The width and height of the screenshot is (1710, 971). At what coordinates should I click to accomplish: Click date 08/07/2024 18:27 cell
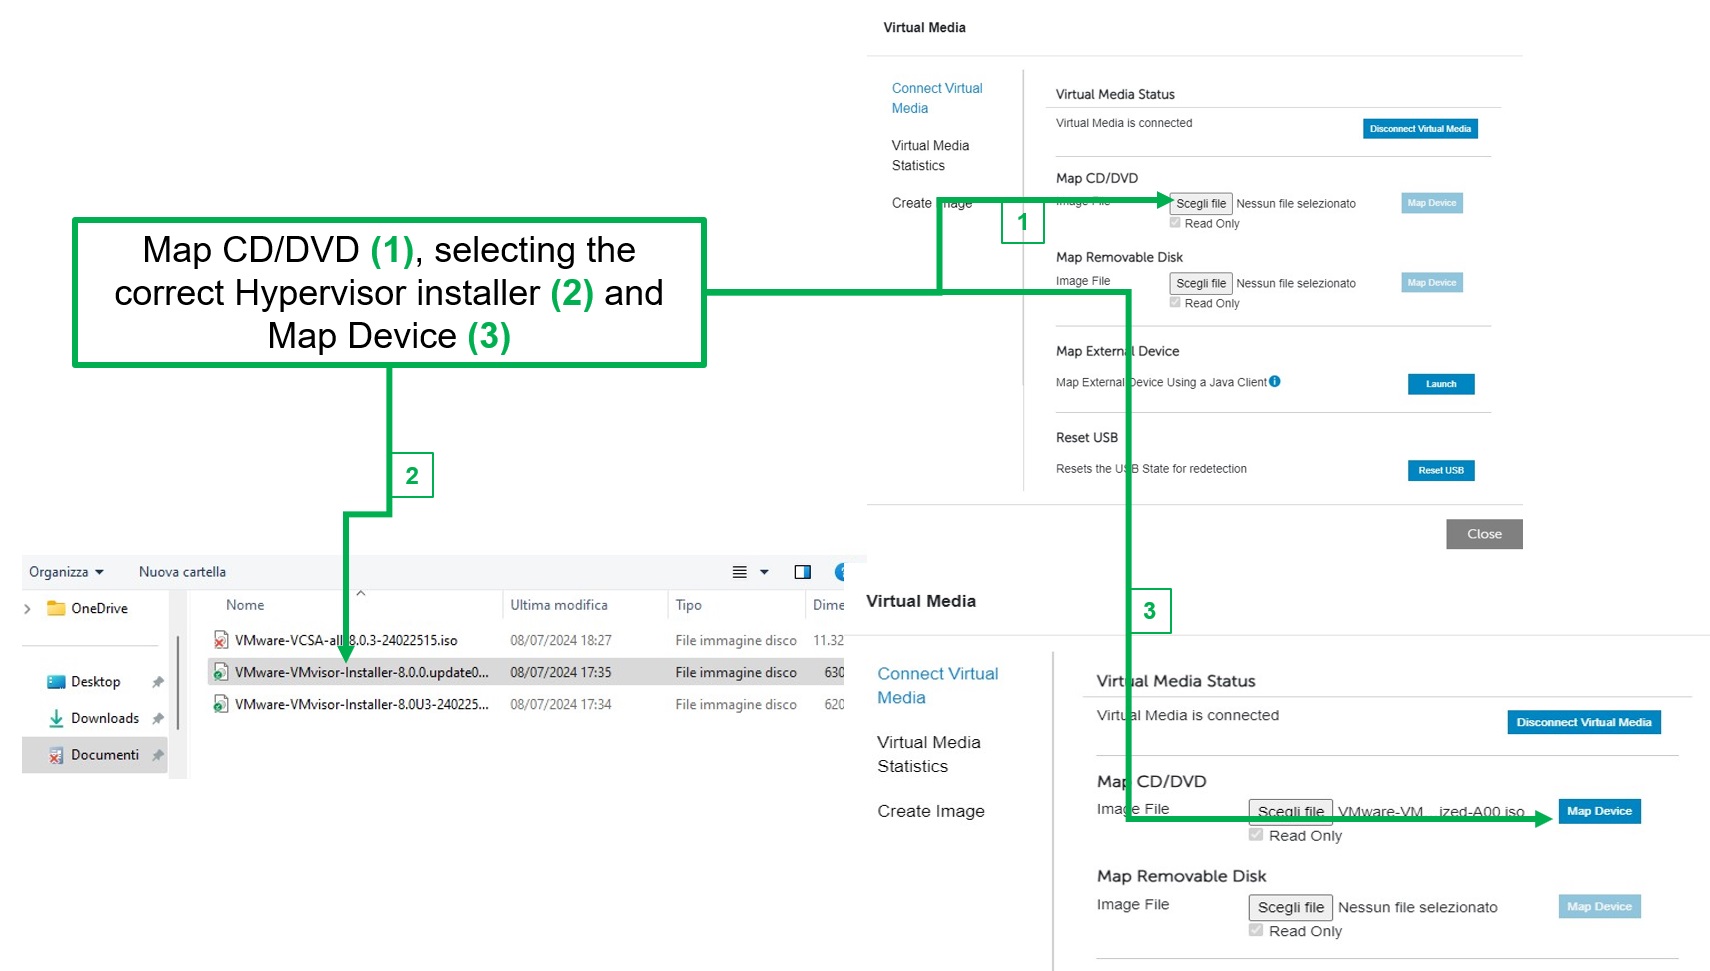point(561,640)
